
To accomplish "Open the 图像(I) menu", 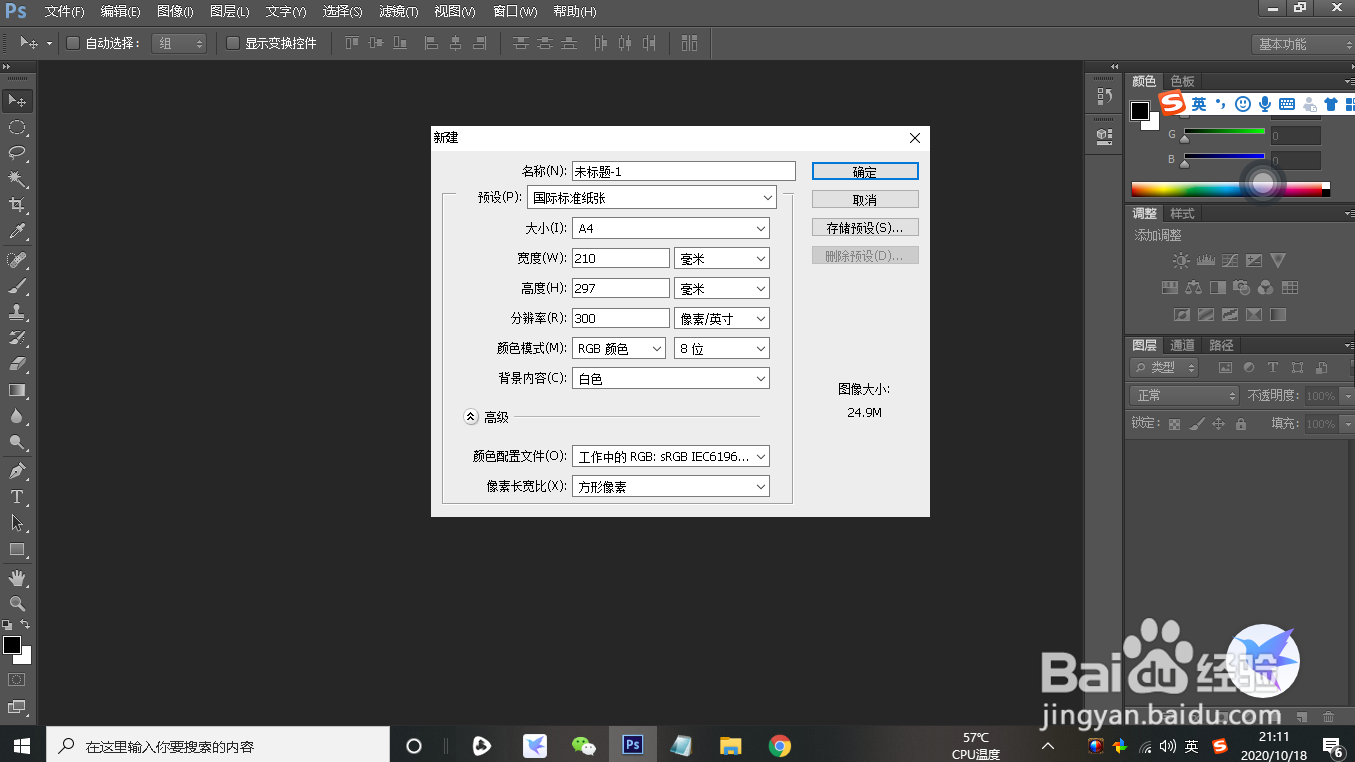I will pos(176,12).
